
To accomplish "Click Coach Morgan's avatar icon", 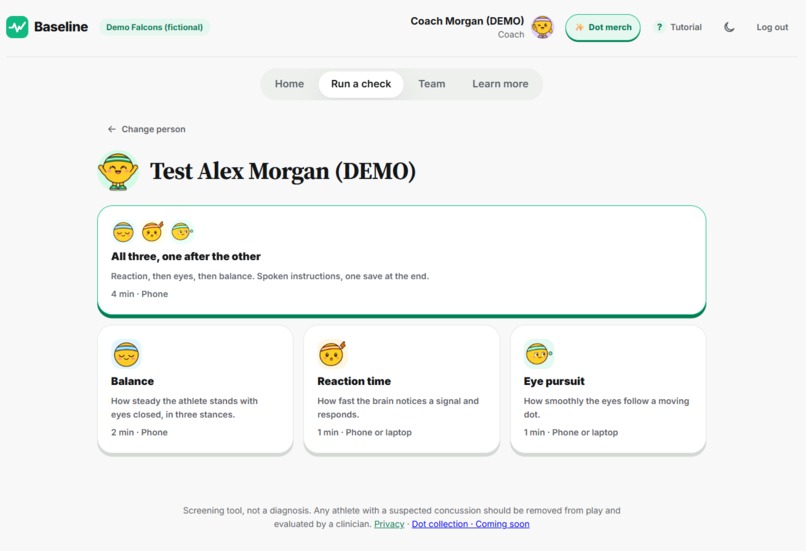I will (x=542, y=27).
